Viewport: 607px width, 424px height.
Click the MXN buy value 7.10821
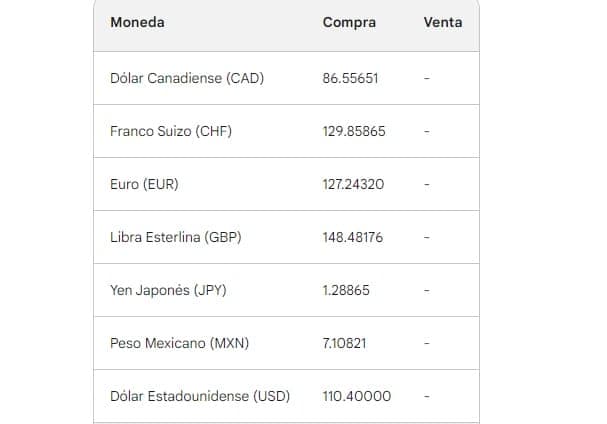point(344,343)
